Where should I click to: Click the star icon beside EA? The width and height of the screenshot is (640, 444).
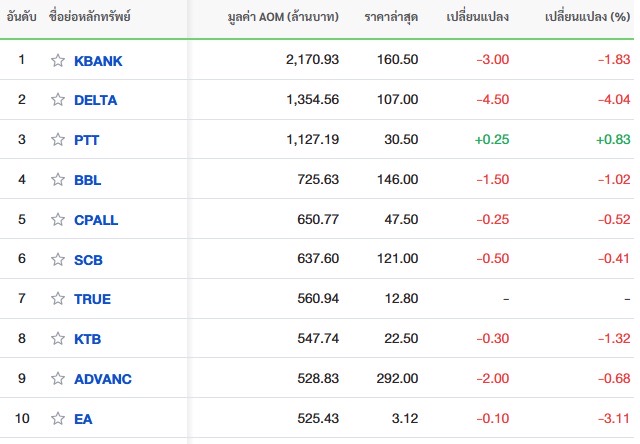point(58,419)
